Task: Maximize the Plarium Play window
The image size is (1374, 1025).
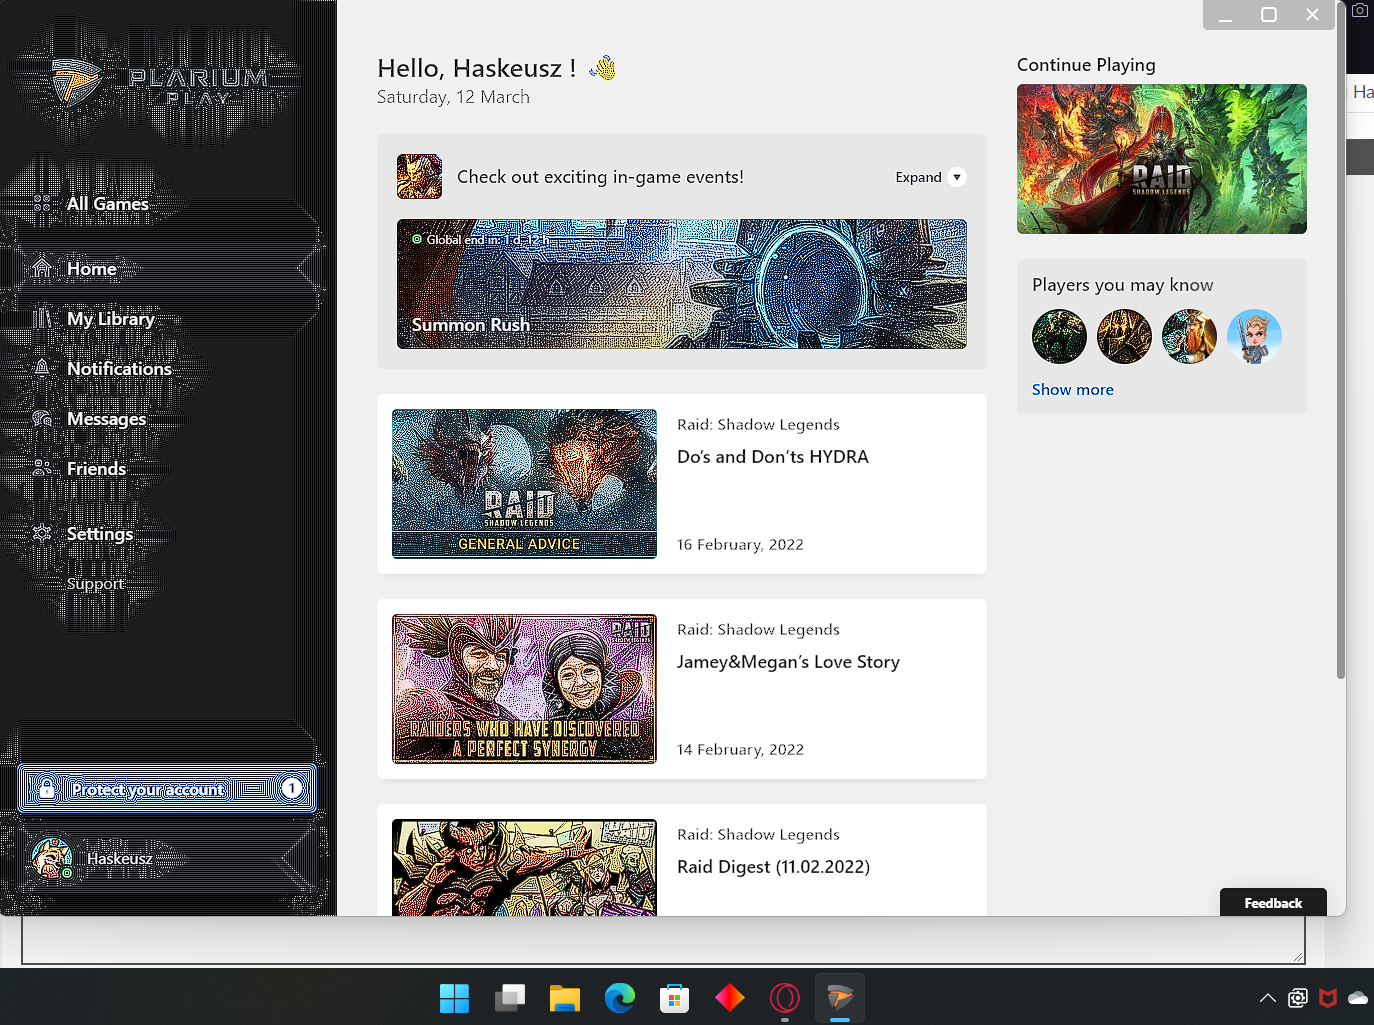Action: pyautogui.click(x=1269, y=15)
